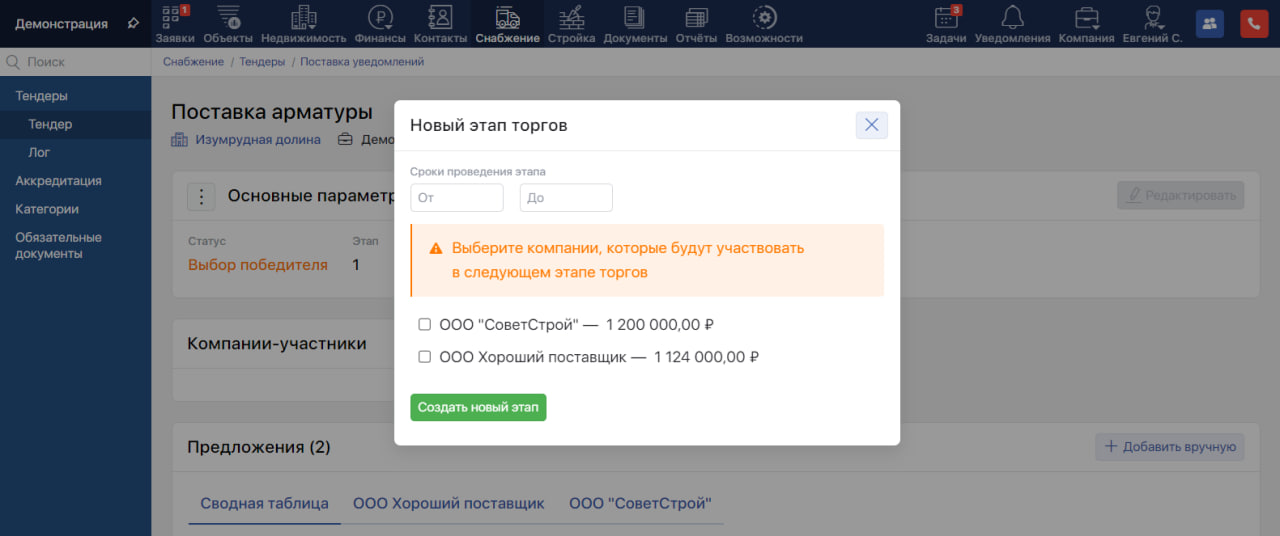Click the red phone call button

click(1254, 24)
